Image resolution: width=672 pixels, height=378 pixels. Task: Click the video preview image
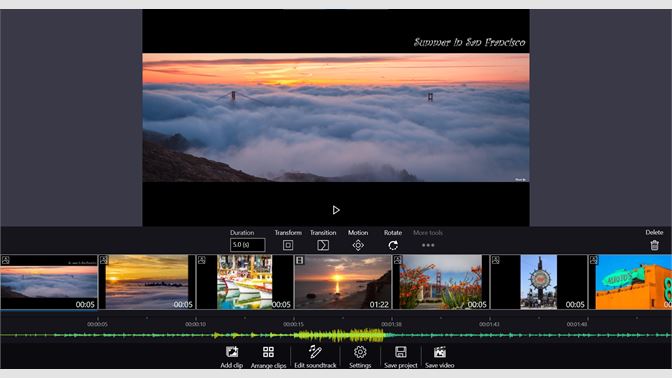click(336, 117)
